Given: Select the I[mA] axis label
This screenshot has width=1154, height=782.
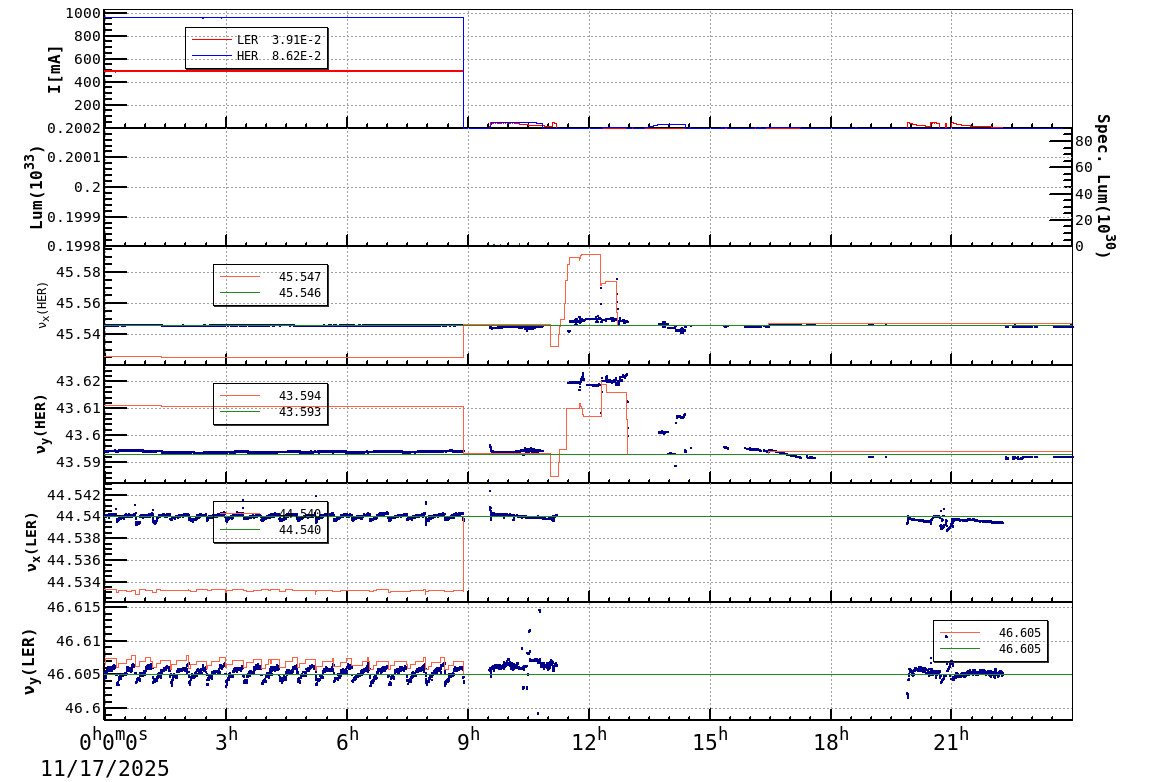Looking at the screenshot, I should tap(55, 70).
